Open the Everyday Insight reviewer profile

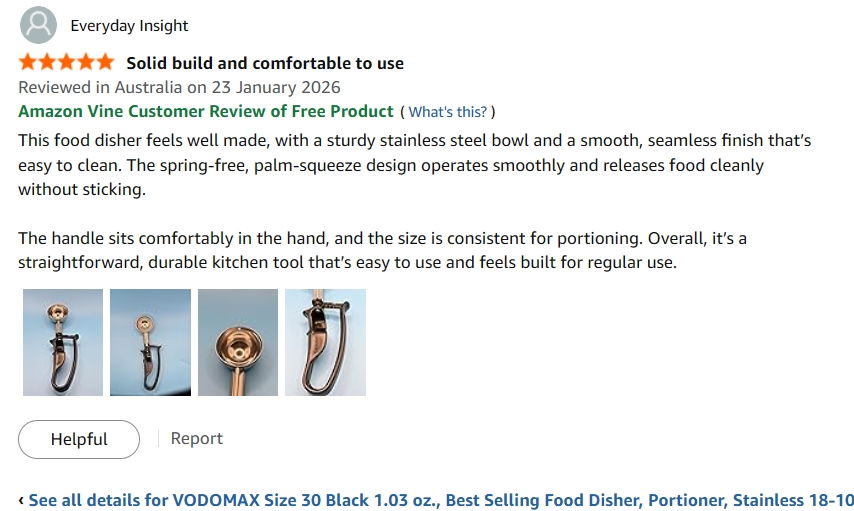129,26
